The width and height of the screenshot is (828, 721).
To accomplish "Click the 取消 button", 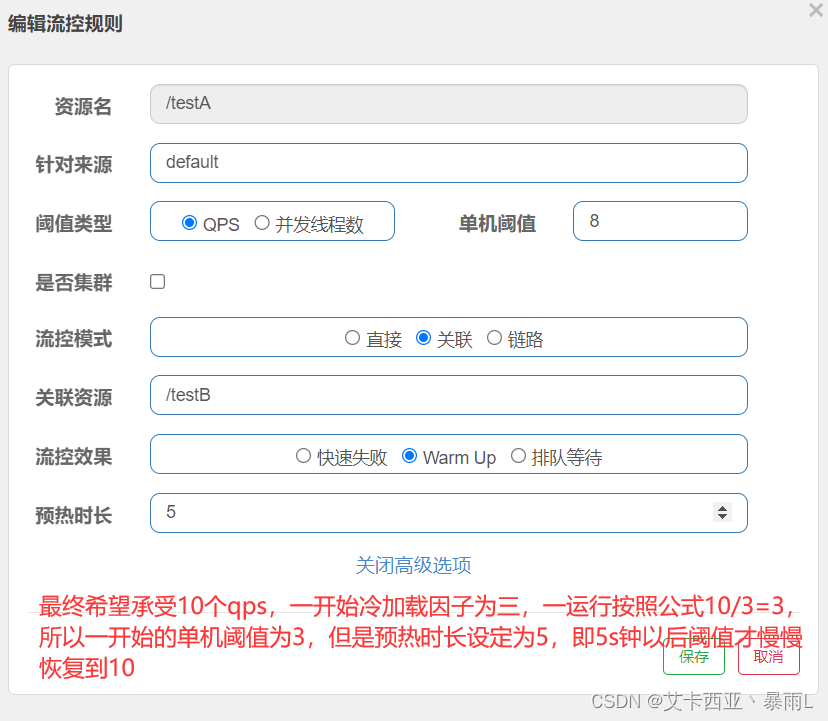I will [769, 657].
